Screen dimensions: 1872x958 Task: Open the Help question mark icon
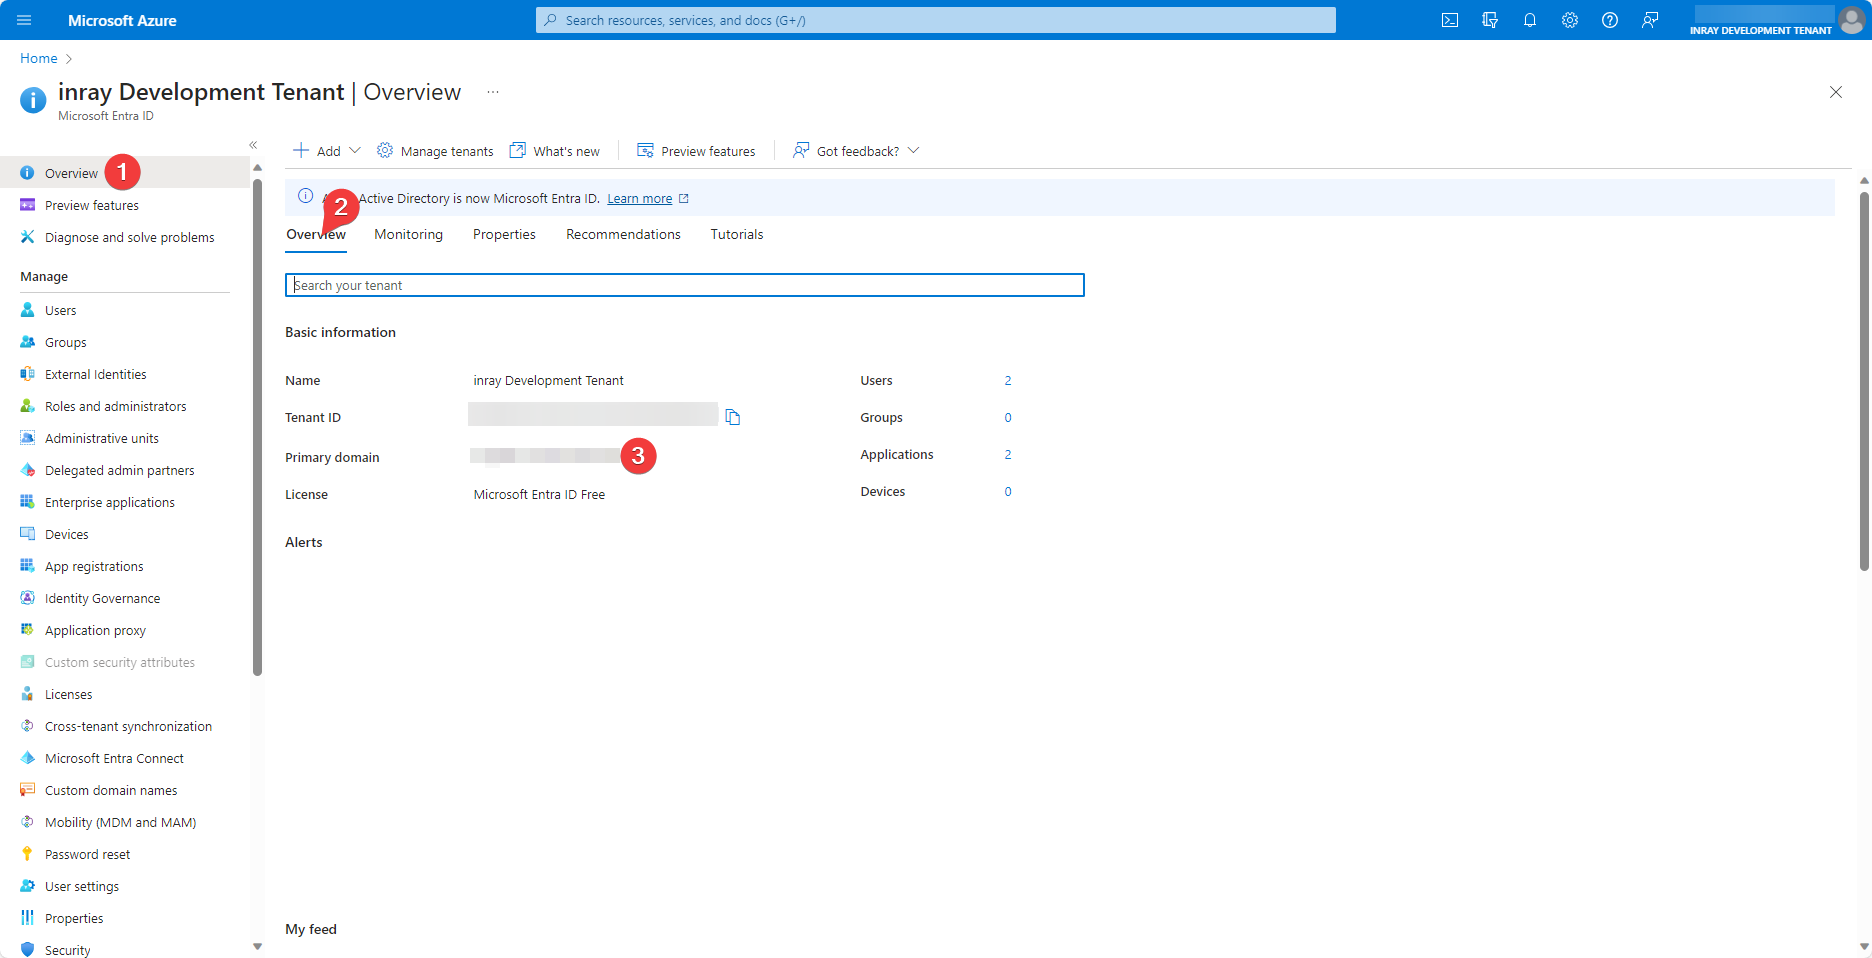[1610, 20]
